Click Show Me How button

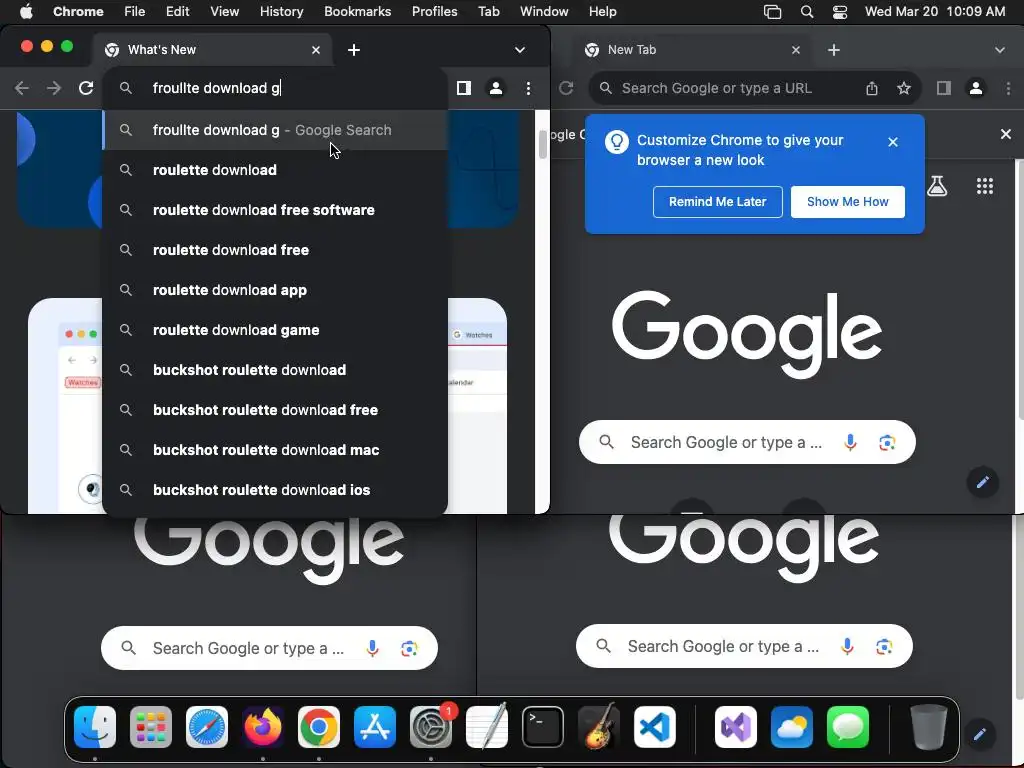coord(848,202)
